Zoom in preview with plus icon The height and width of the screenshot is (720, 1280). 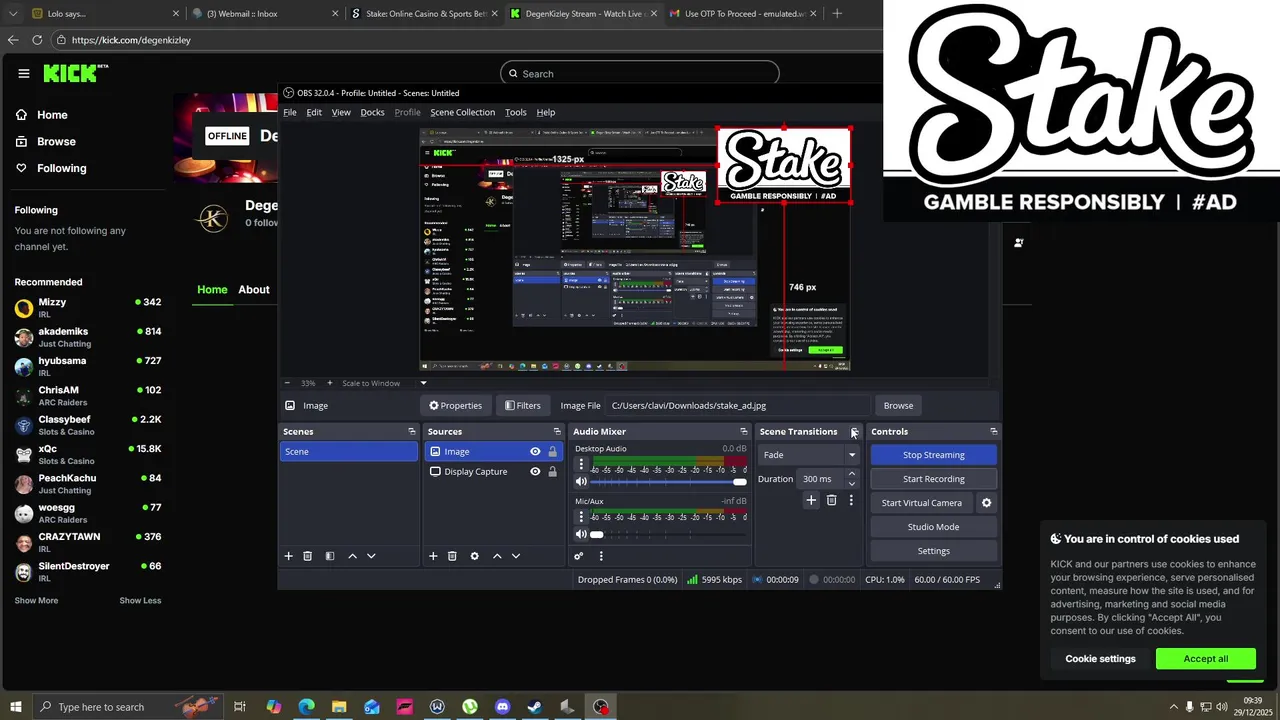[x=330, y=383]
